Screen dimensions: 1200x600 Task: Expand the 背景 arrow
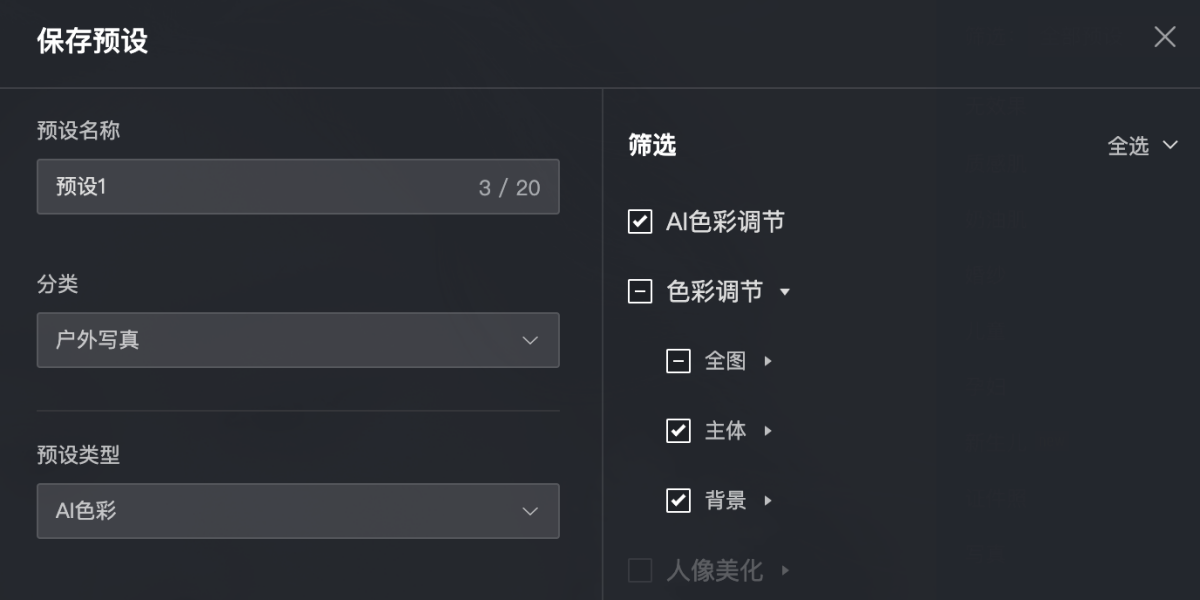pos(768,501)
